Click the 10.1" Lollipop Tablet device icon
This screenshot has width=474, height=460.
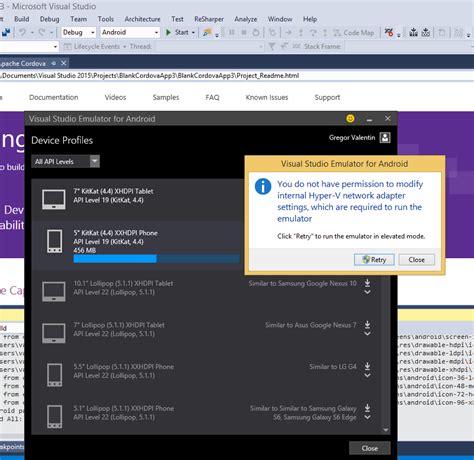(54, 291)
